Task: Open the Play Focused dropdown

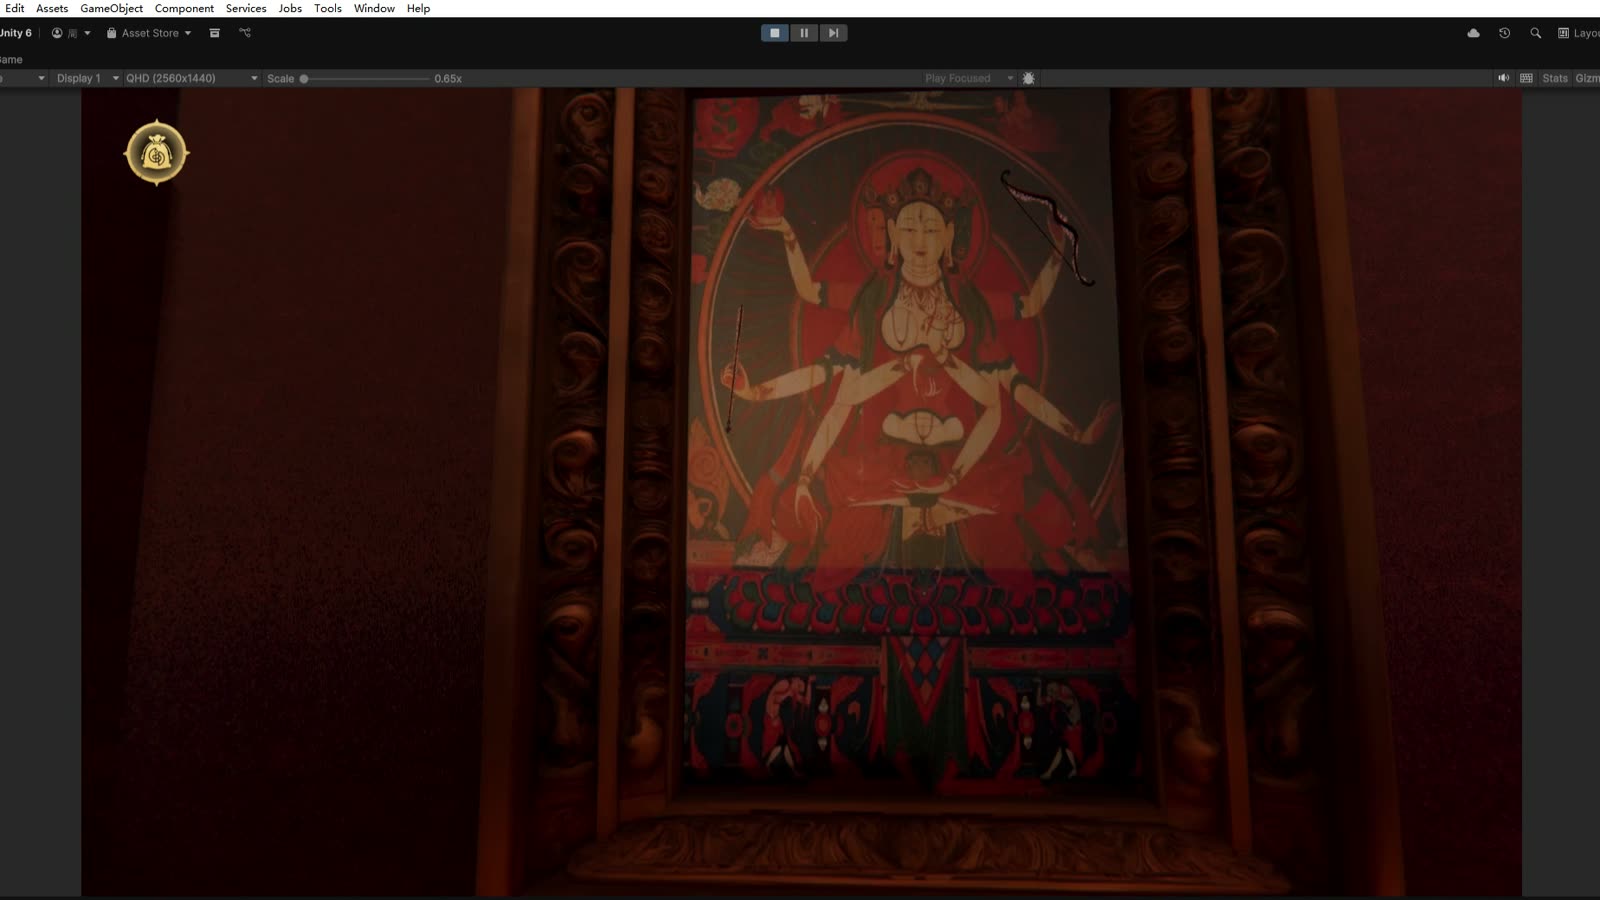Action: click(968, 78)
